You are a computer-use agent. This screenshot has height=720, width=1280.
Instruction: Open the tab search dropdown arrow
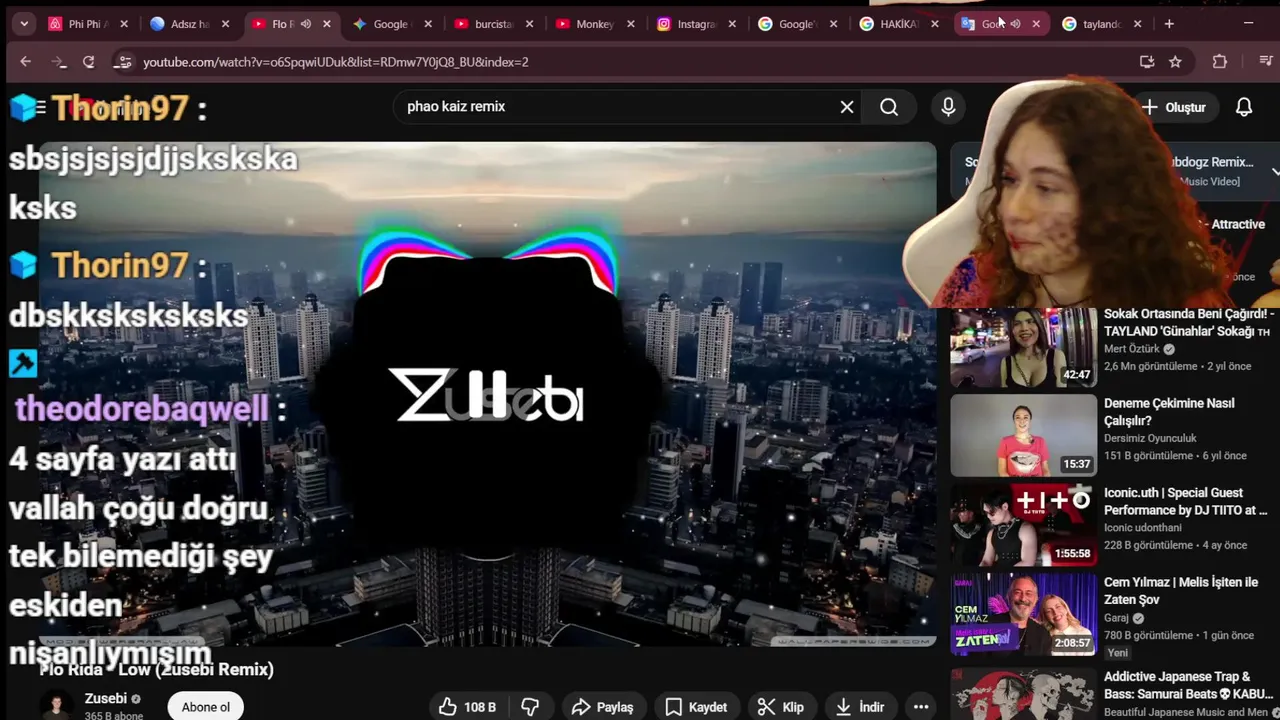click(x=24, y=24)
